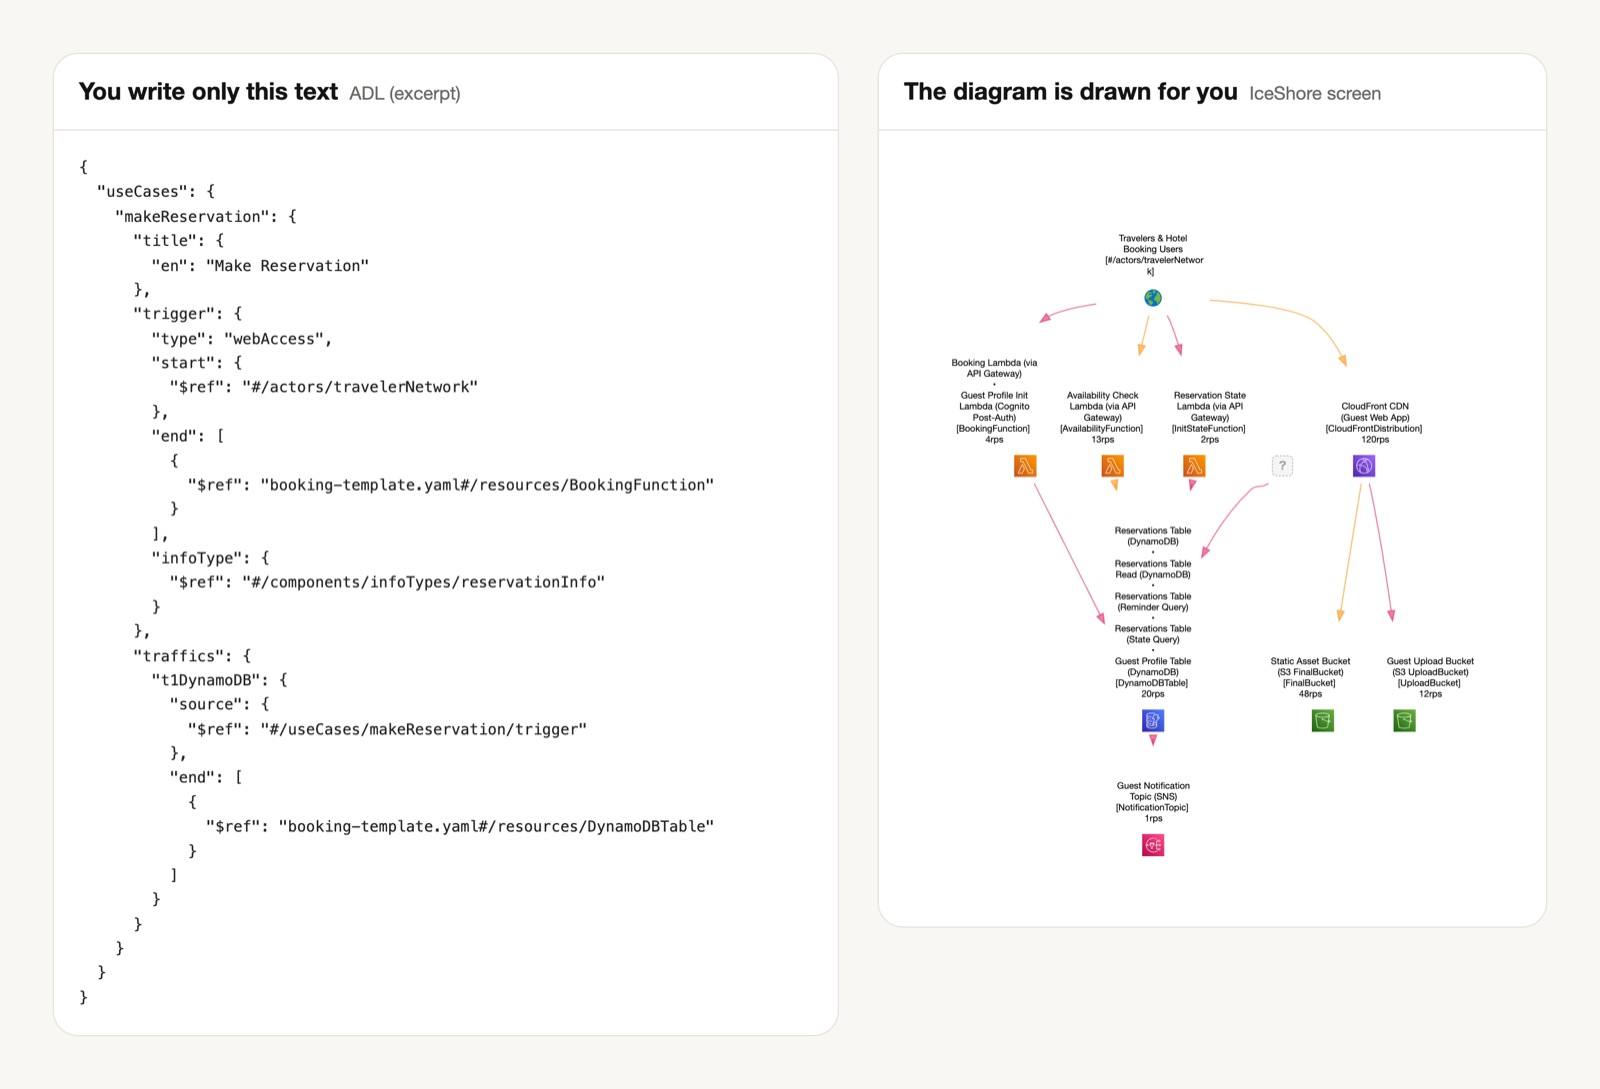Select the CloudFront CDN icon
The image size is (1600, 1089).
1364,466
